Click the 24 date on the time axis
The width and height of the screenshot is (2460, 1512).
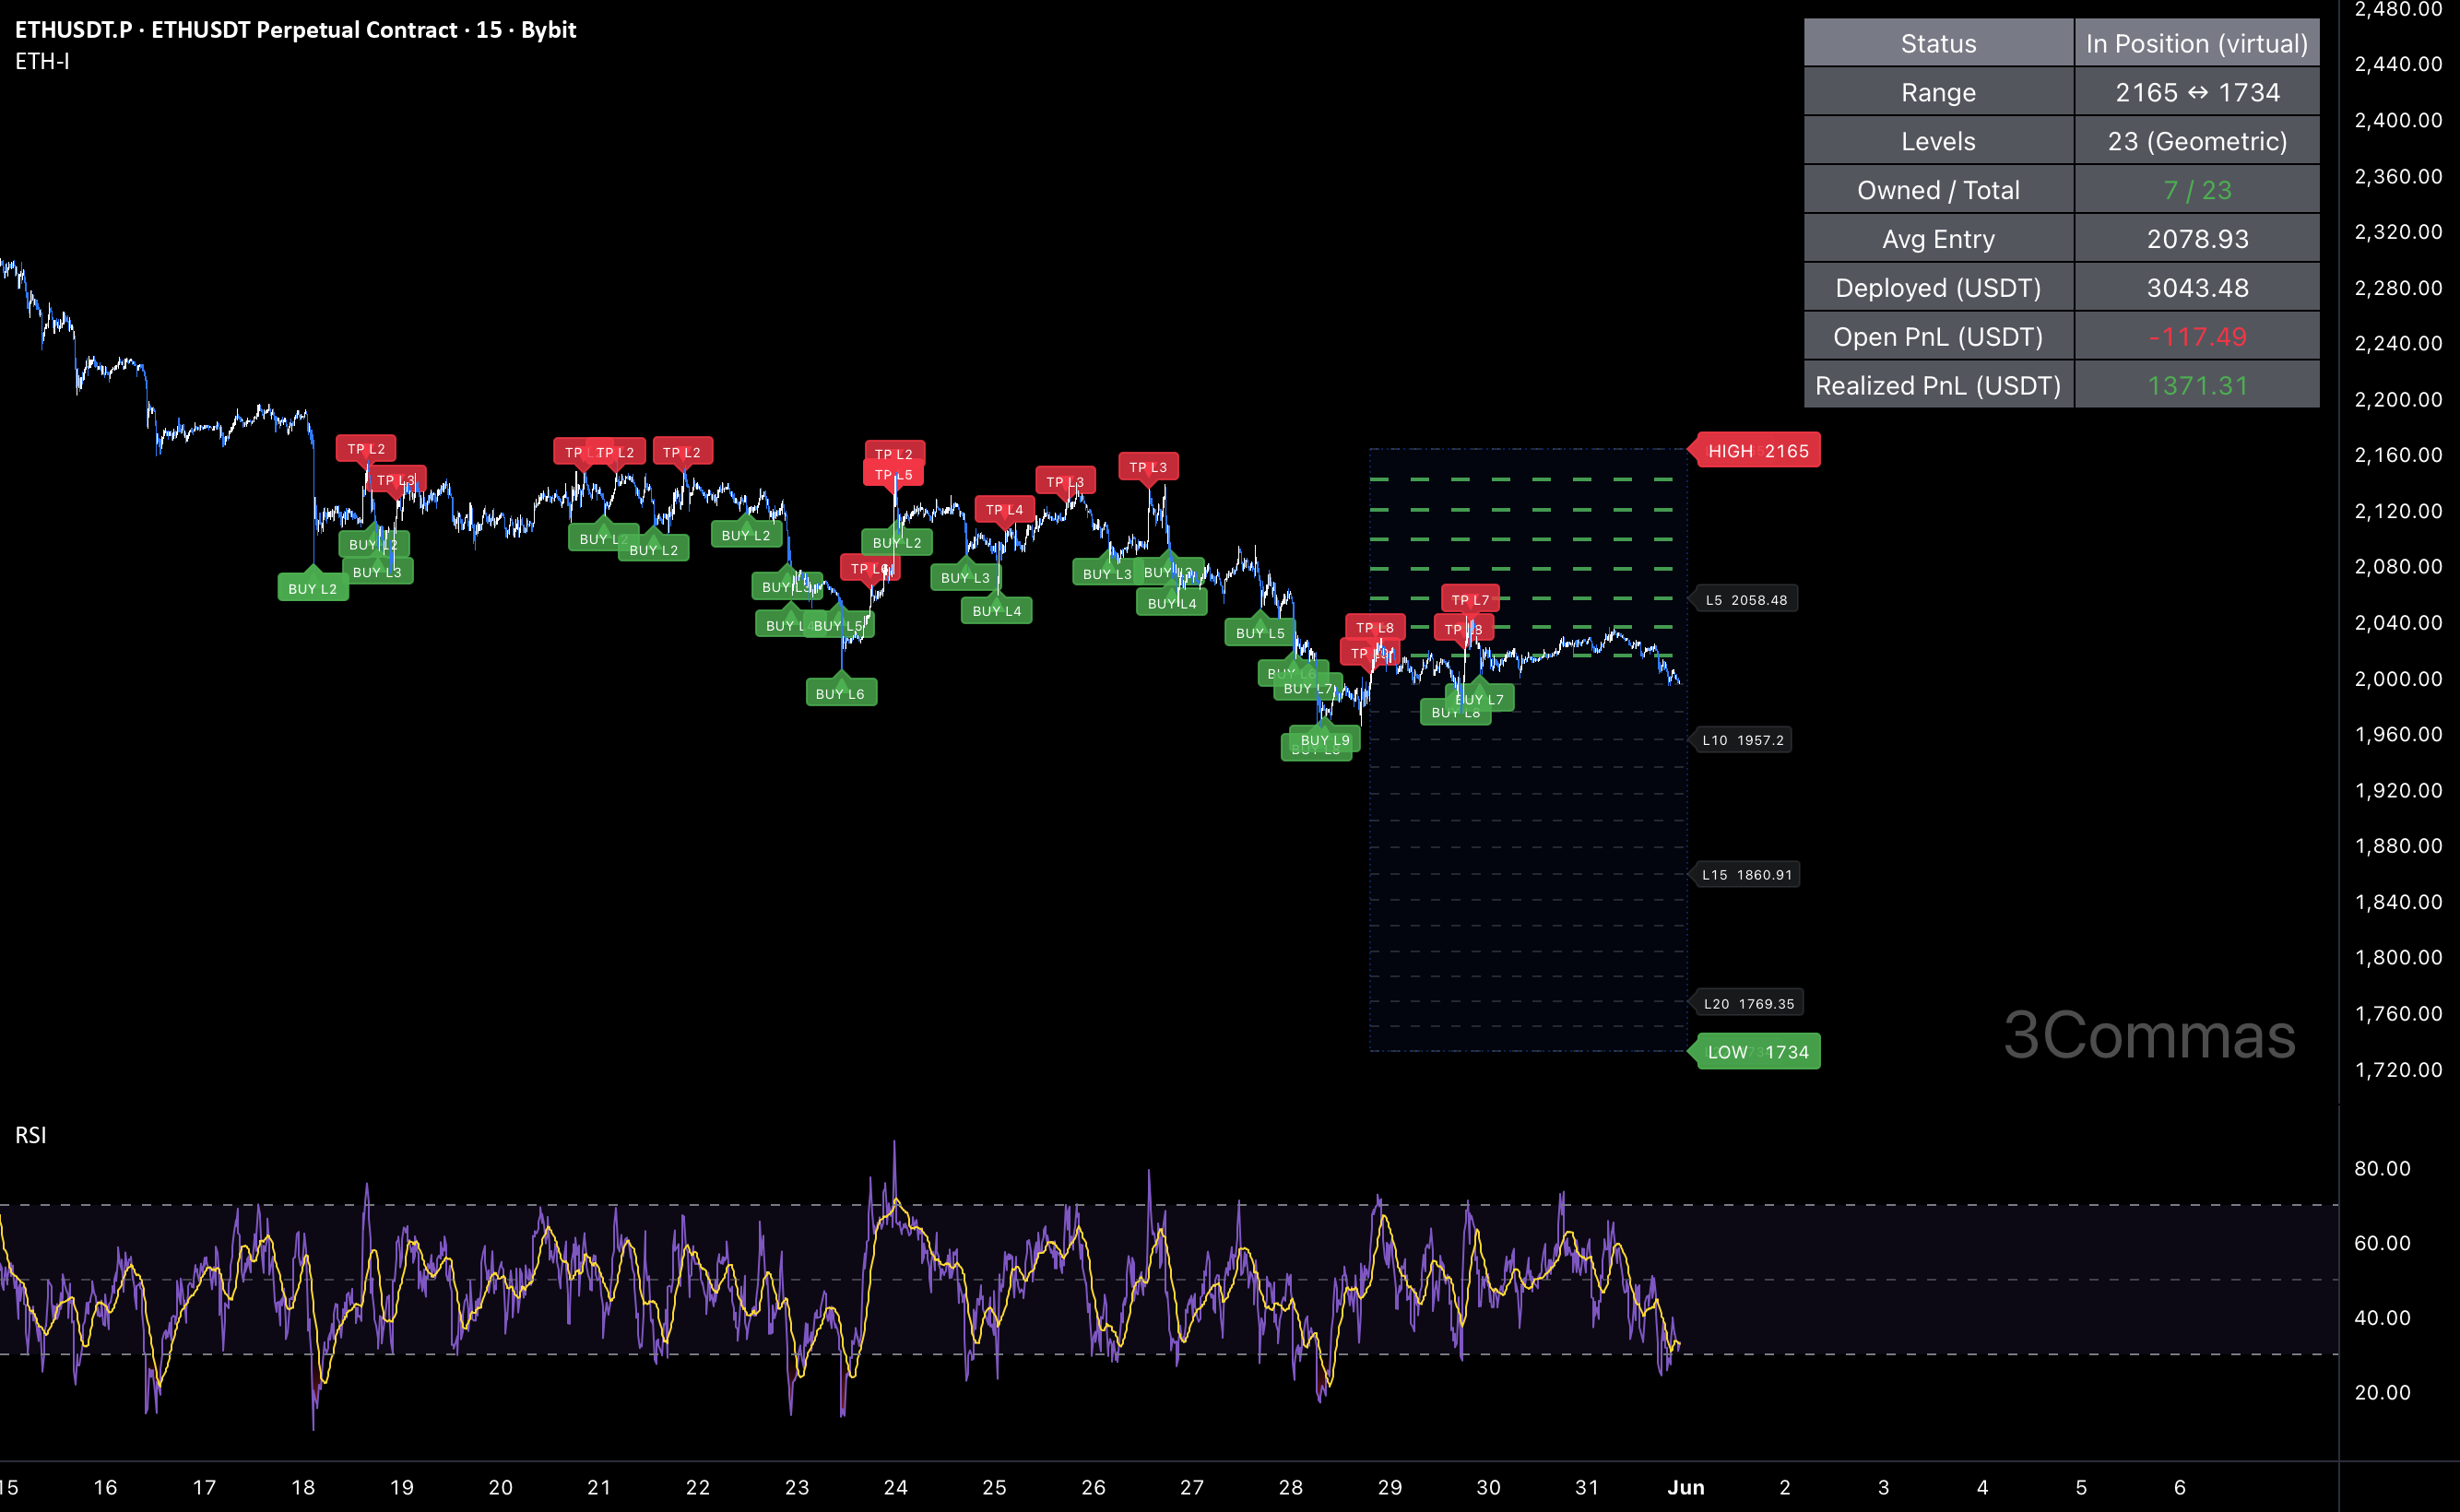point(895,1487)
